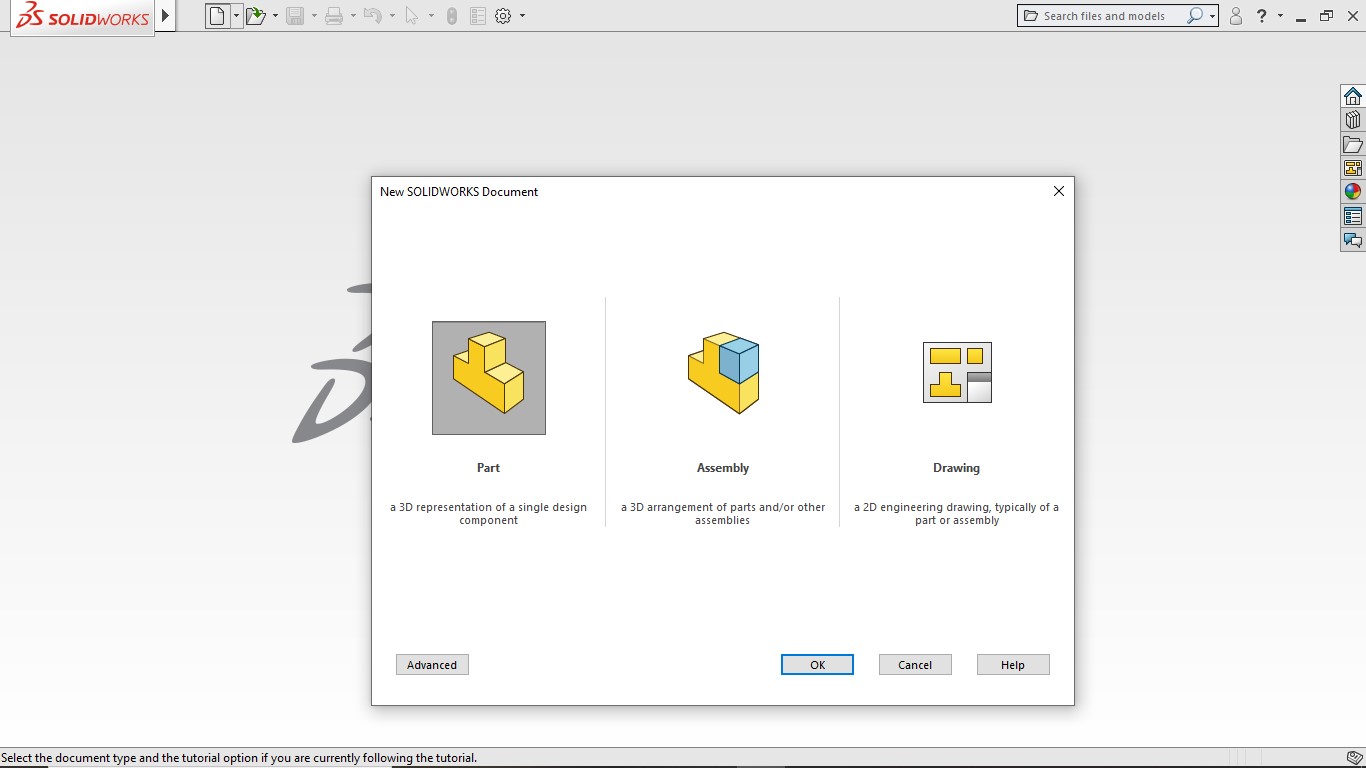Open the File Explorer task pane
The image size is (1366, 768).
1352,144
